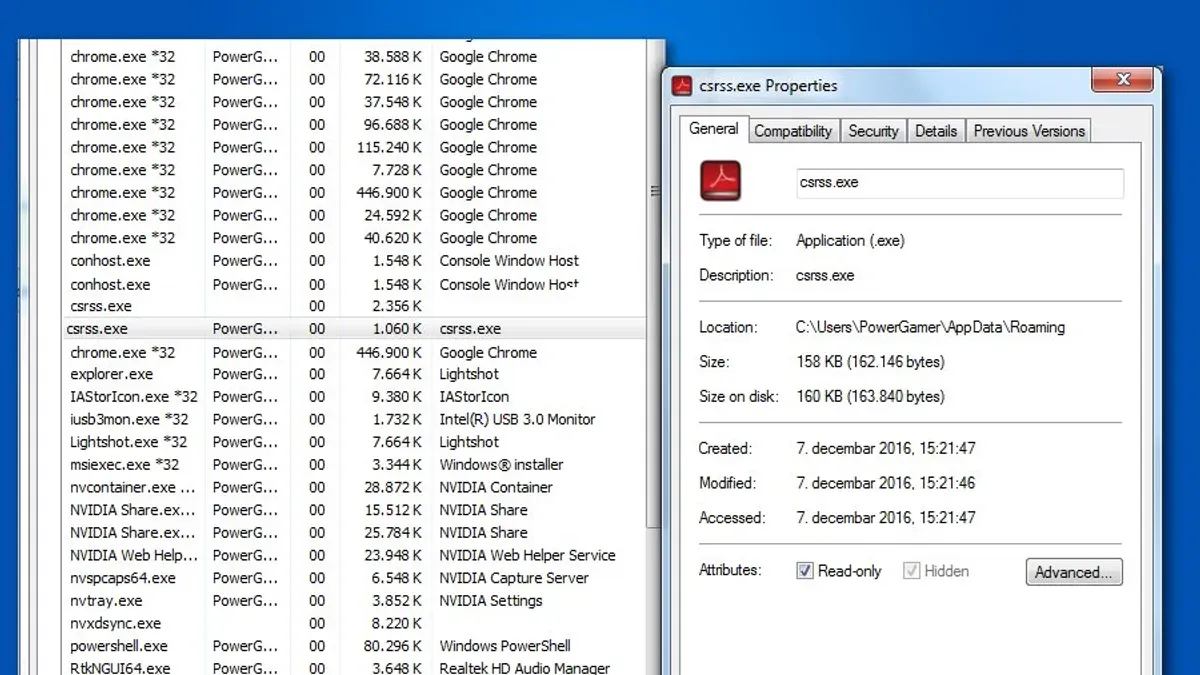Select the msiexec.exe *32 process
This screenshot has width=1200, height=675.
355,465
